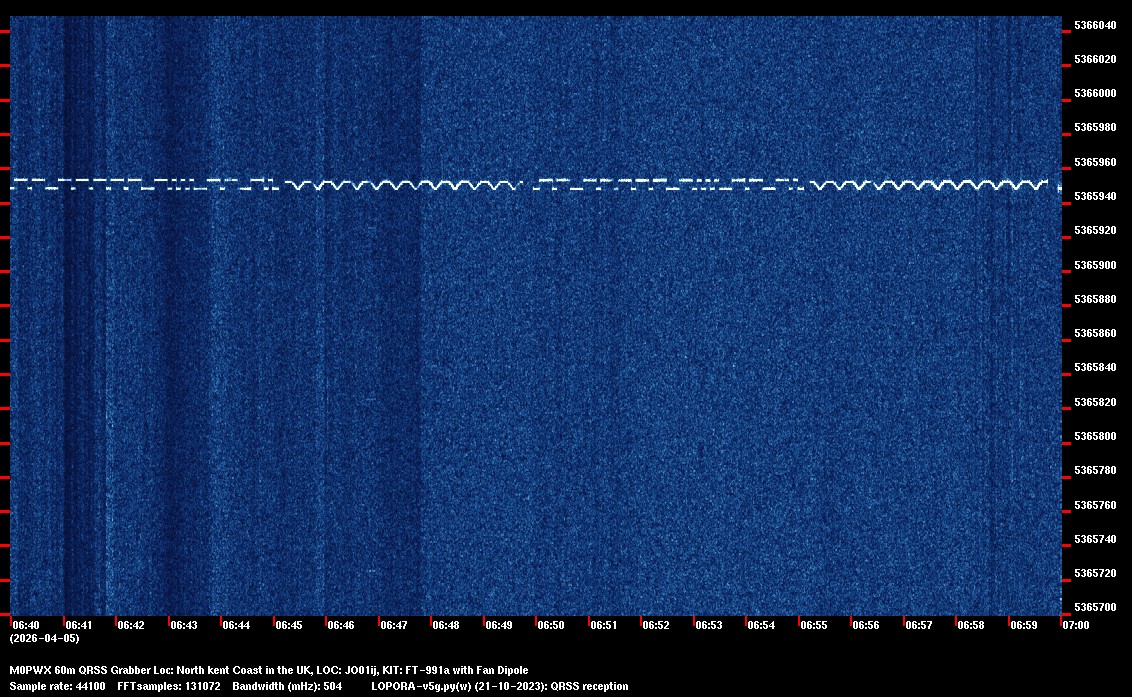1132x697 pixels.
Task: Select the 06:48 time tick label
Action: pos(446,625)
